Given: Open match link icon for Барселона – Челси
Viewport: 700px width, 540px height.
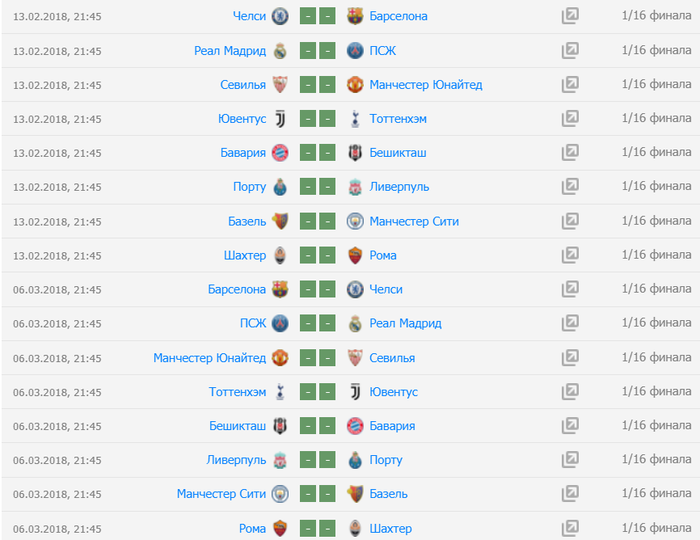Looking at the screenshot, I should pos(570,289).
